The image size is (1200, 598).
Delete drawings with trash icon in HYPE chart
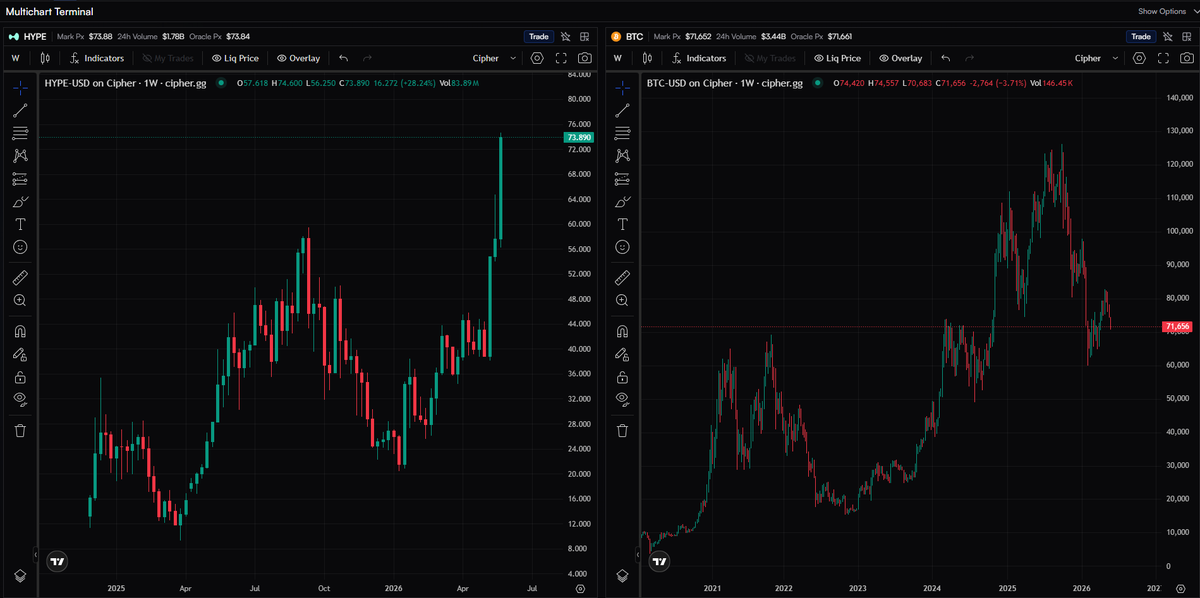click(20, 430)
